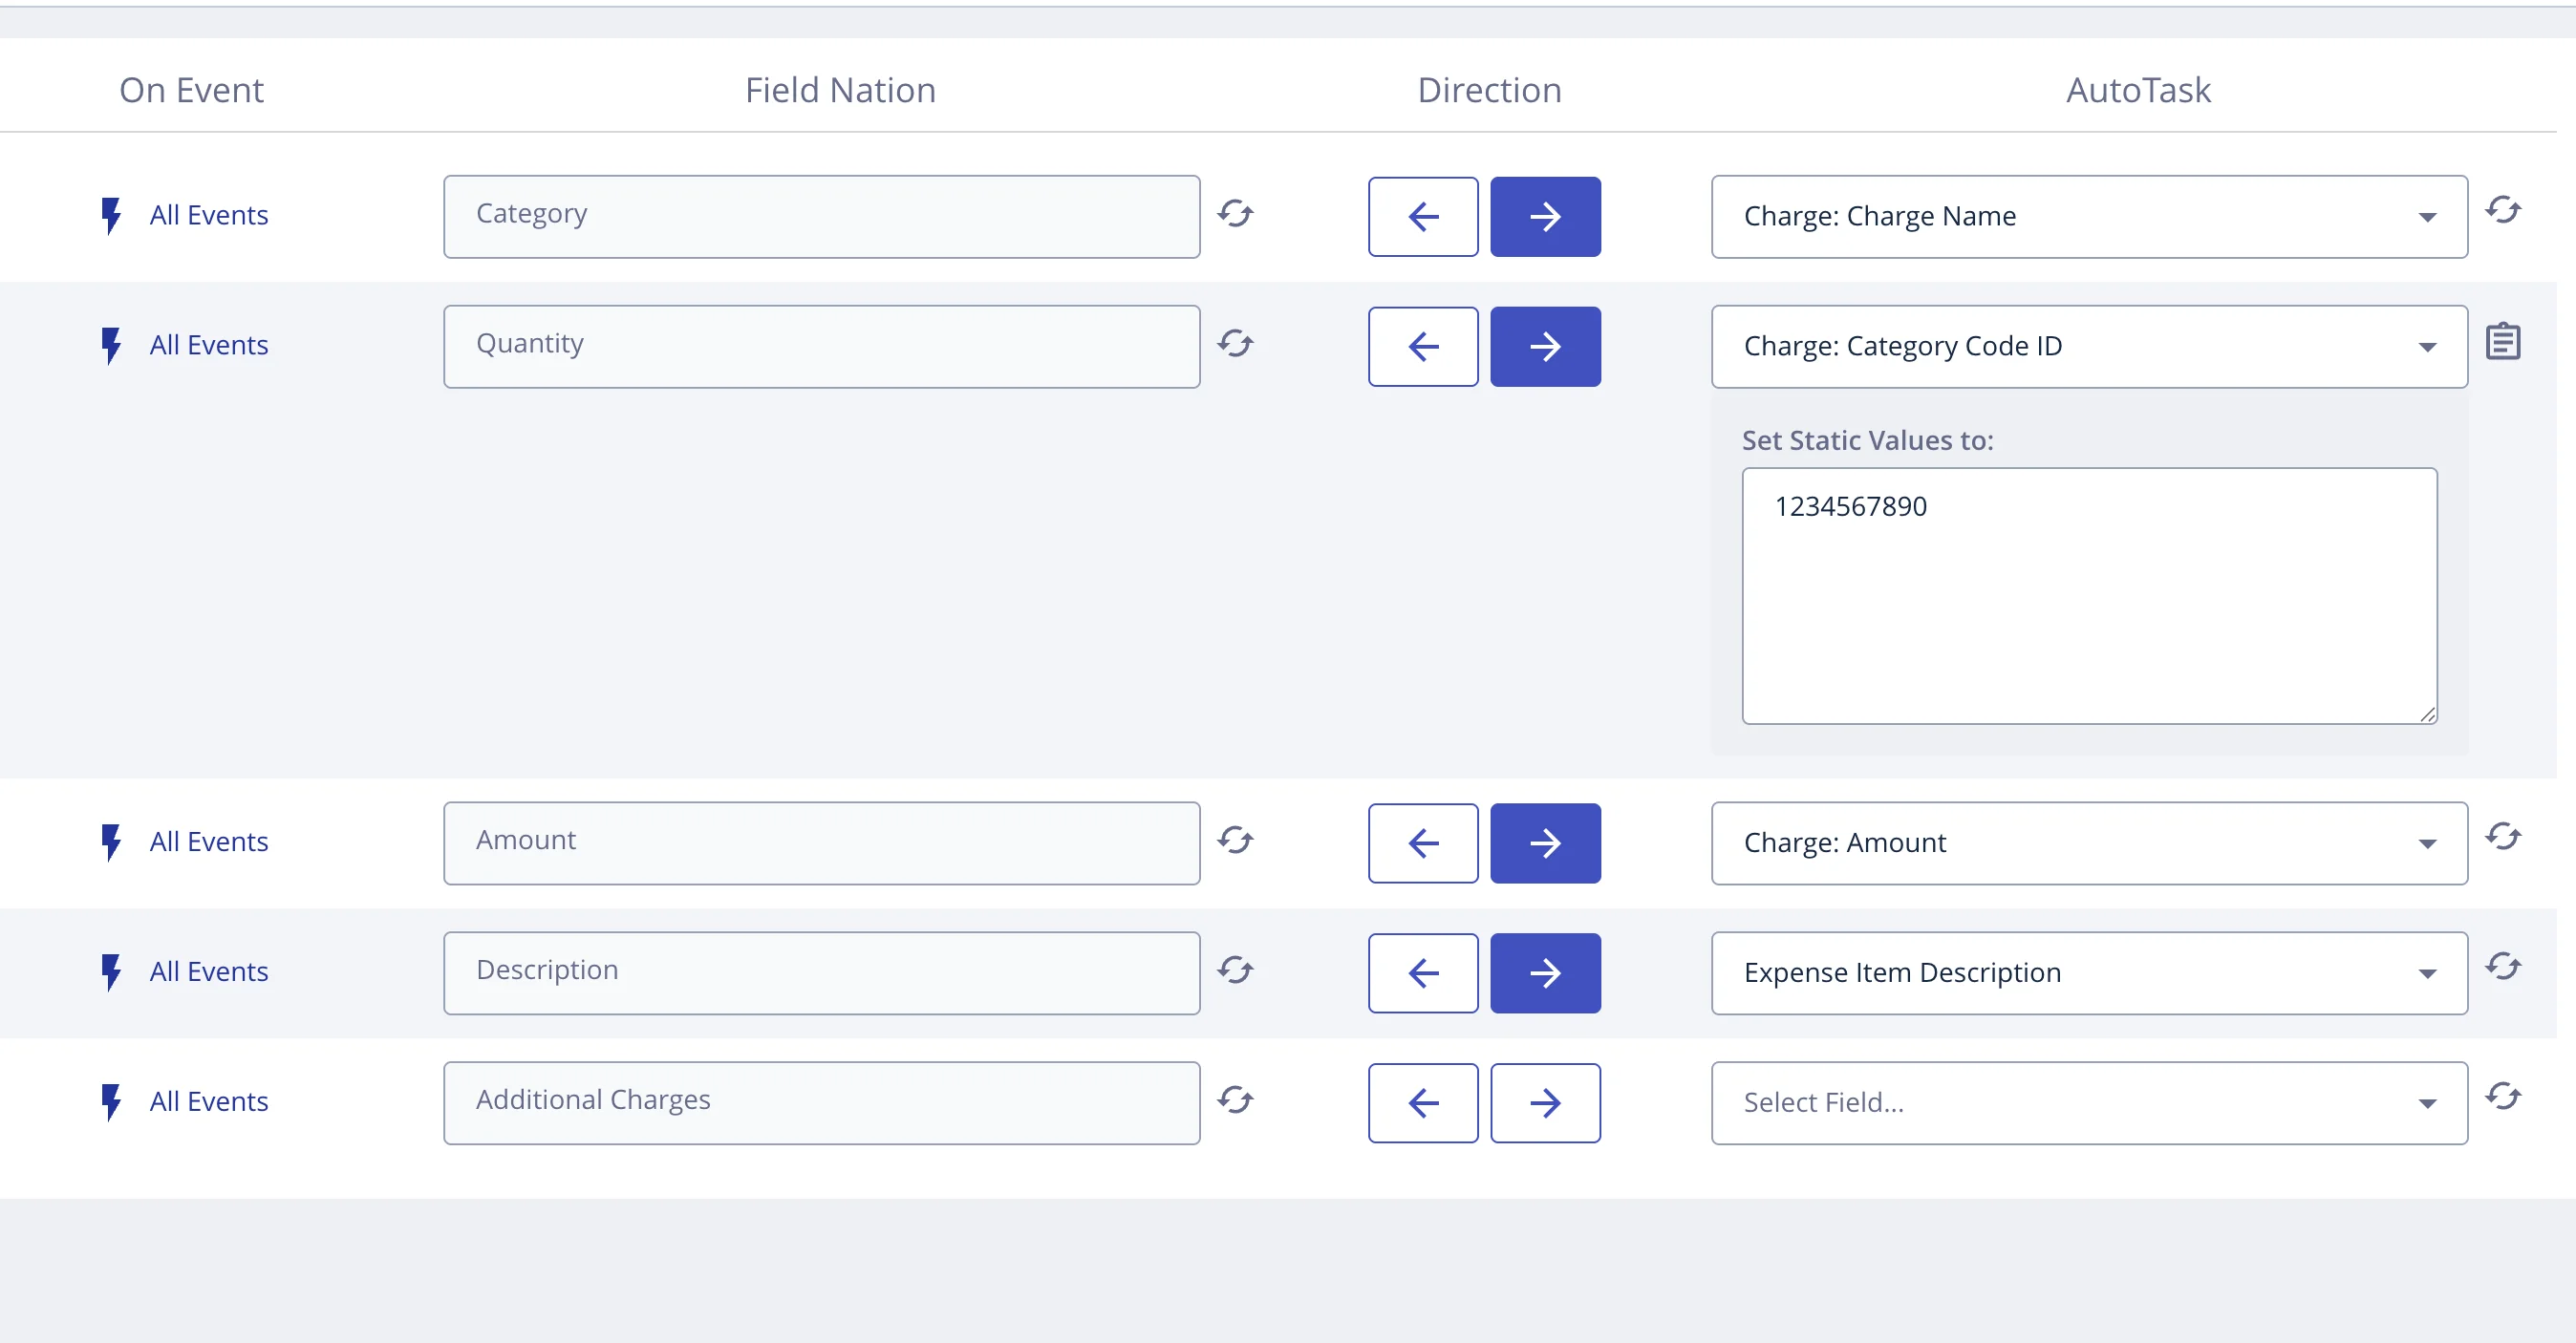Click the lightning bolt icon in Category row
This screenshot has width=2576, height=1343.
(x=111, y=215)
